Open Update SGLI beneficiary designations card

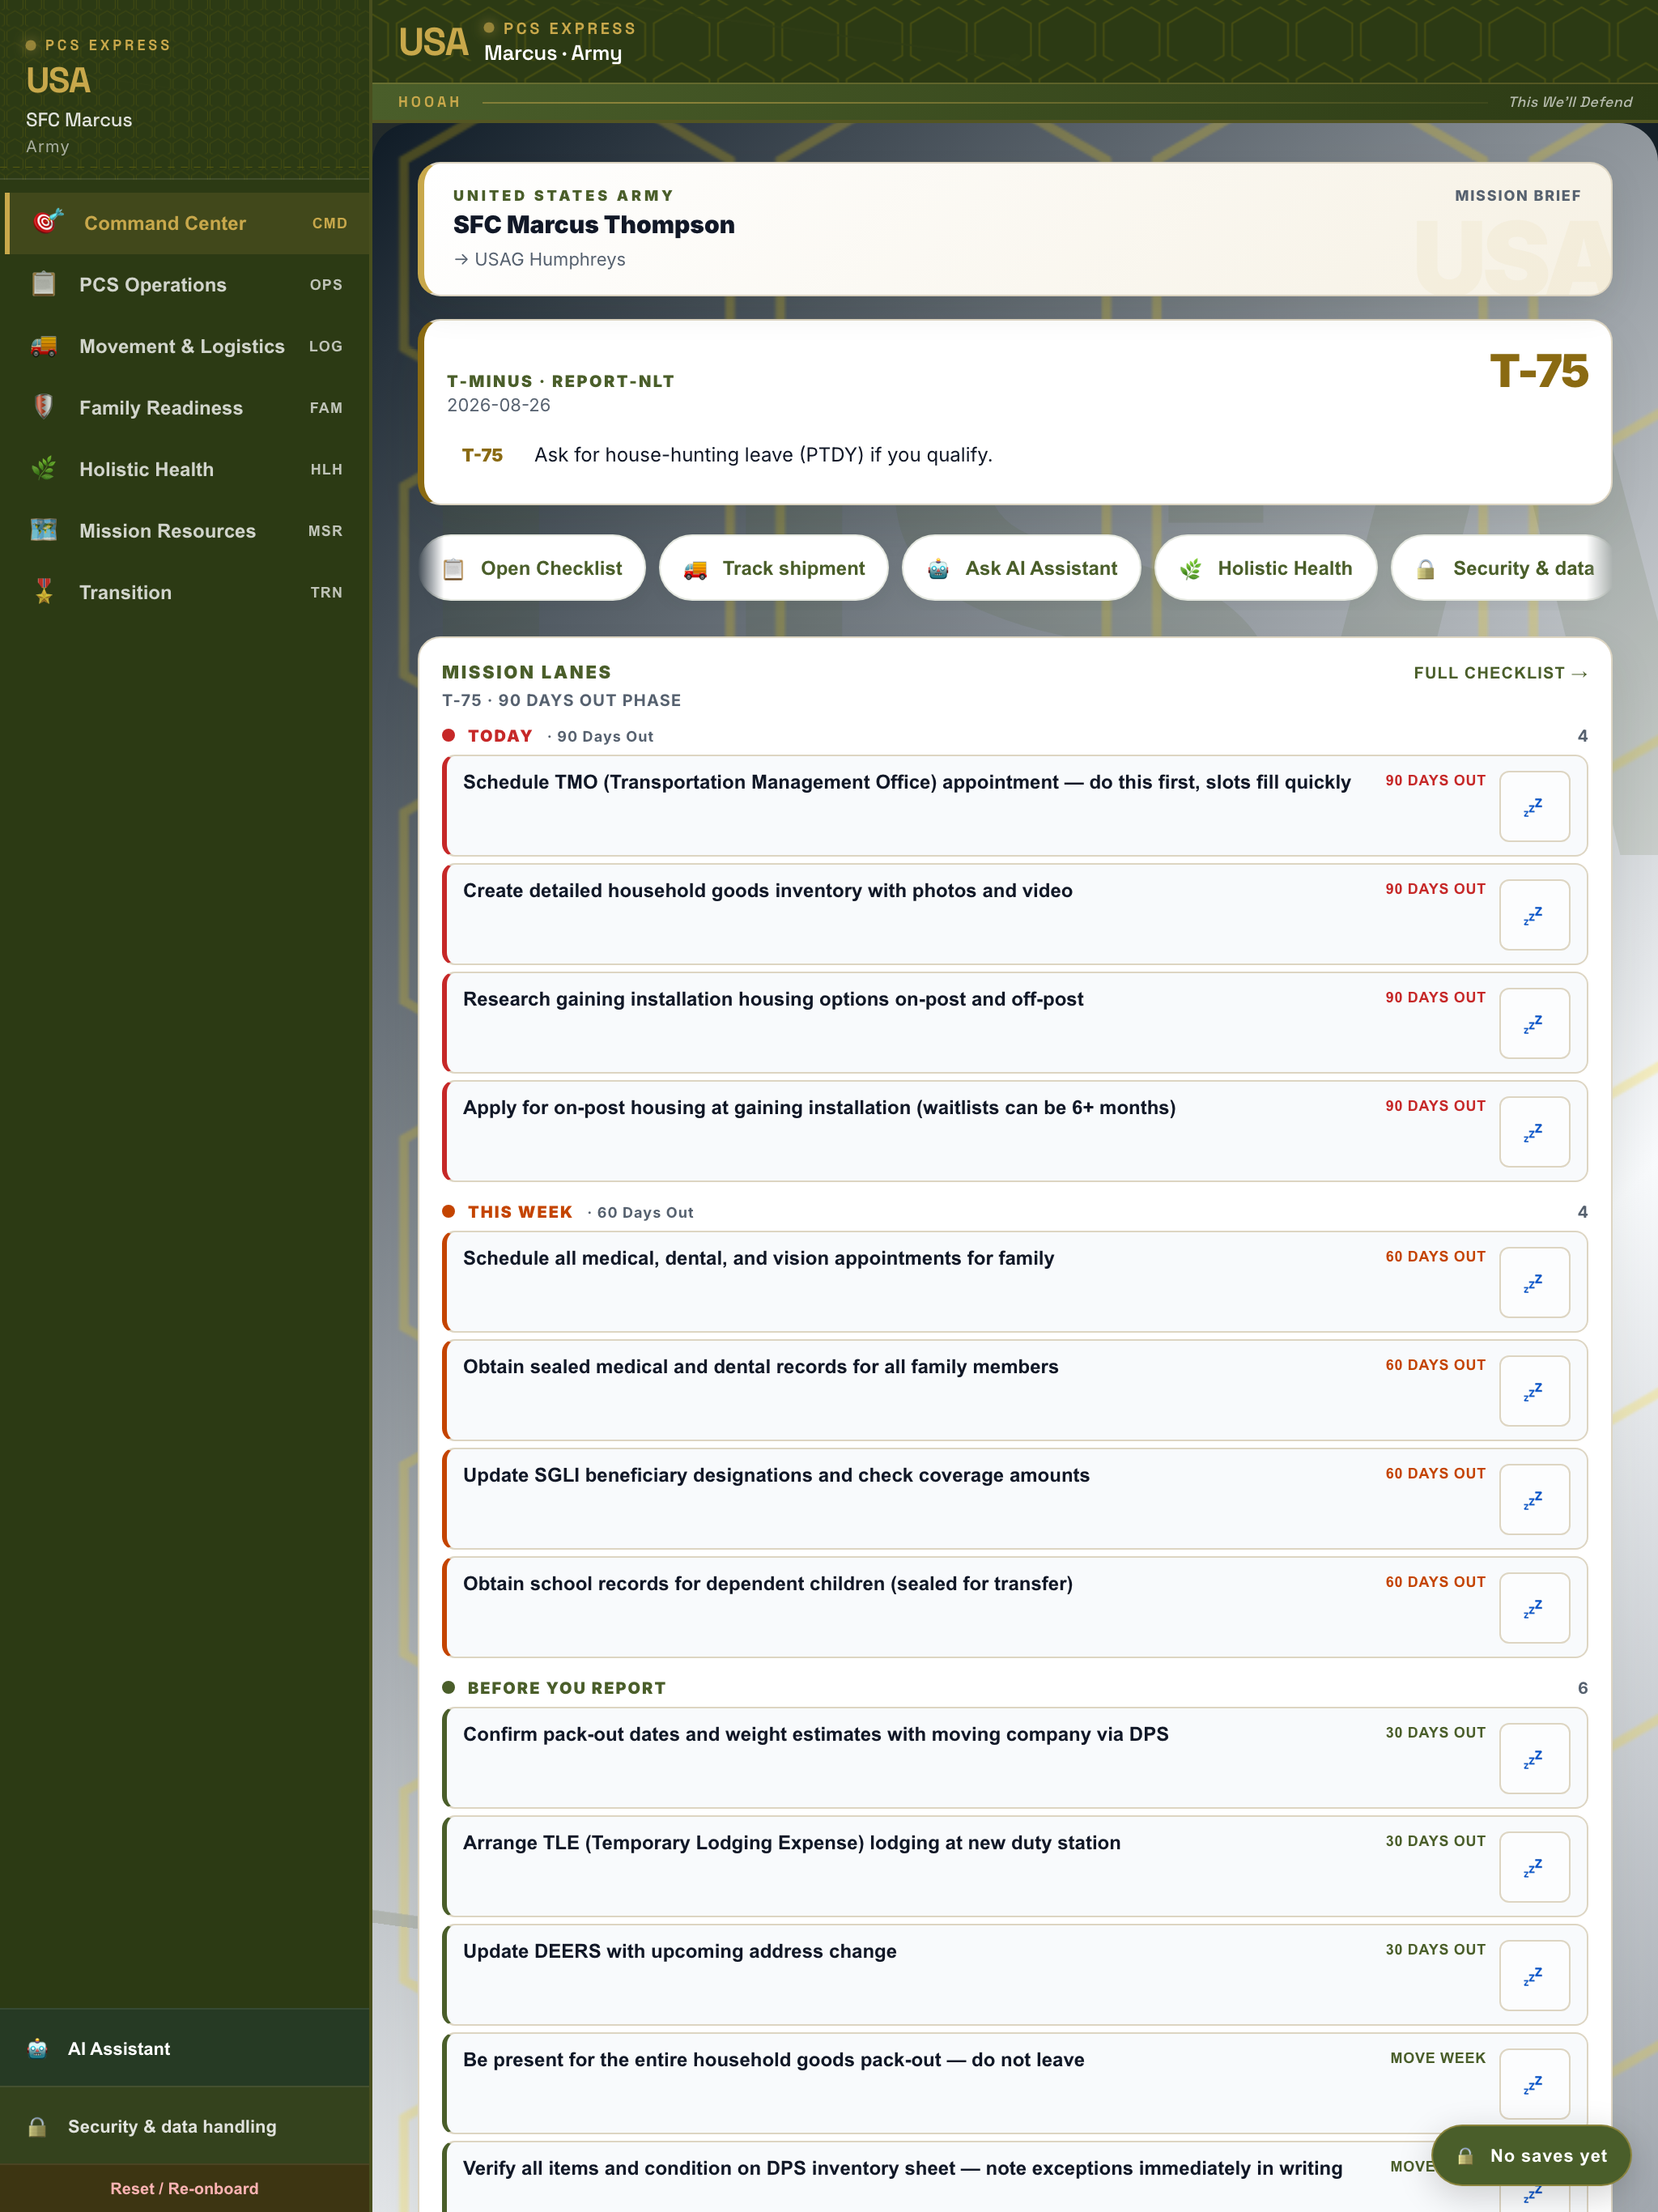pos(1014,1500)
